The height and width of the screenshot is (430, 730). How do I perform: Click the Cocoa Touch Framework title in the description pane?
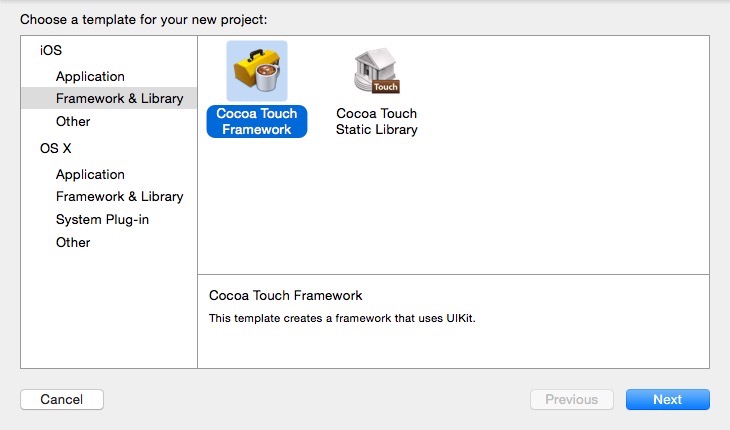click(285, 296)
